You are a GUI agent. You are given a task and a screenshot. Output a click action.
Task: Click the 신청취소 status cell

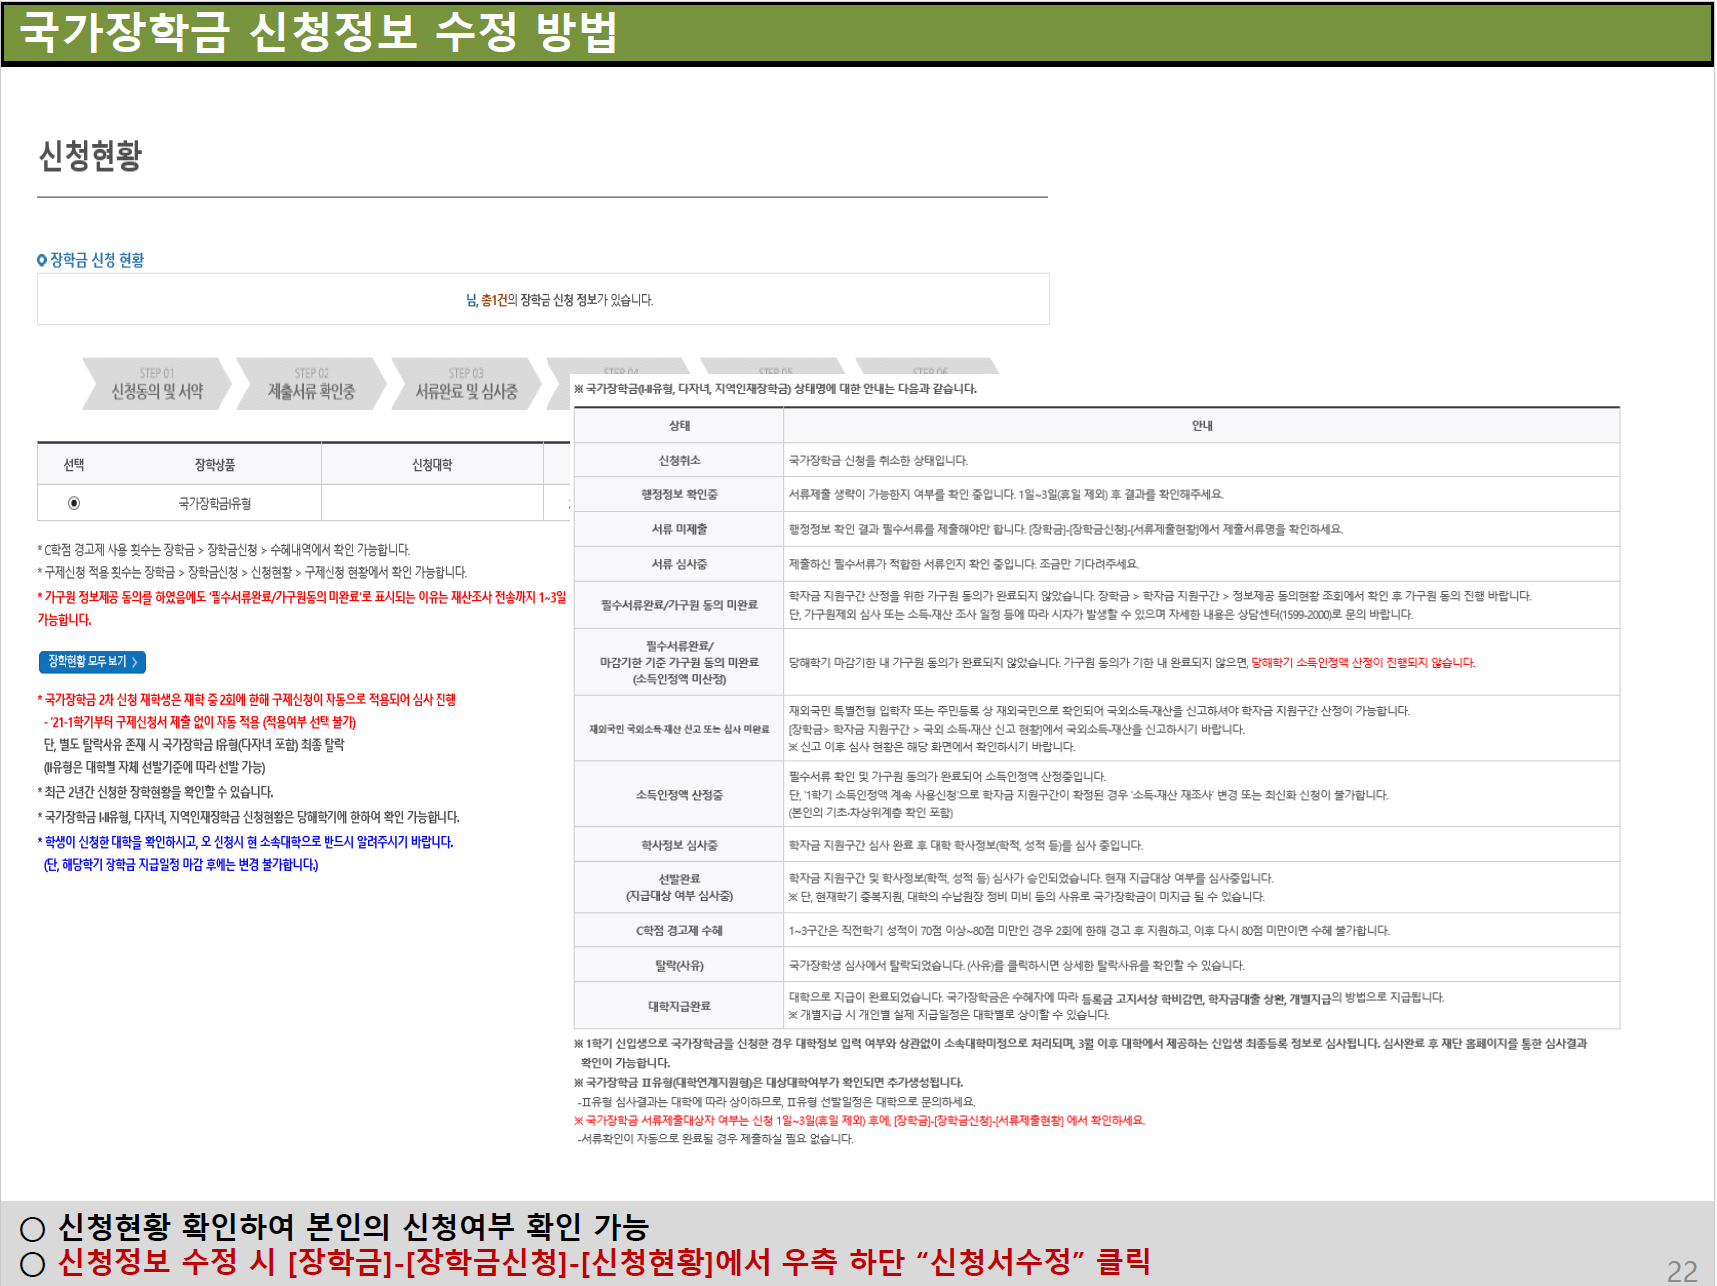(679, 460)
